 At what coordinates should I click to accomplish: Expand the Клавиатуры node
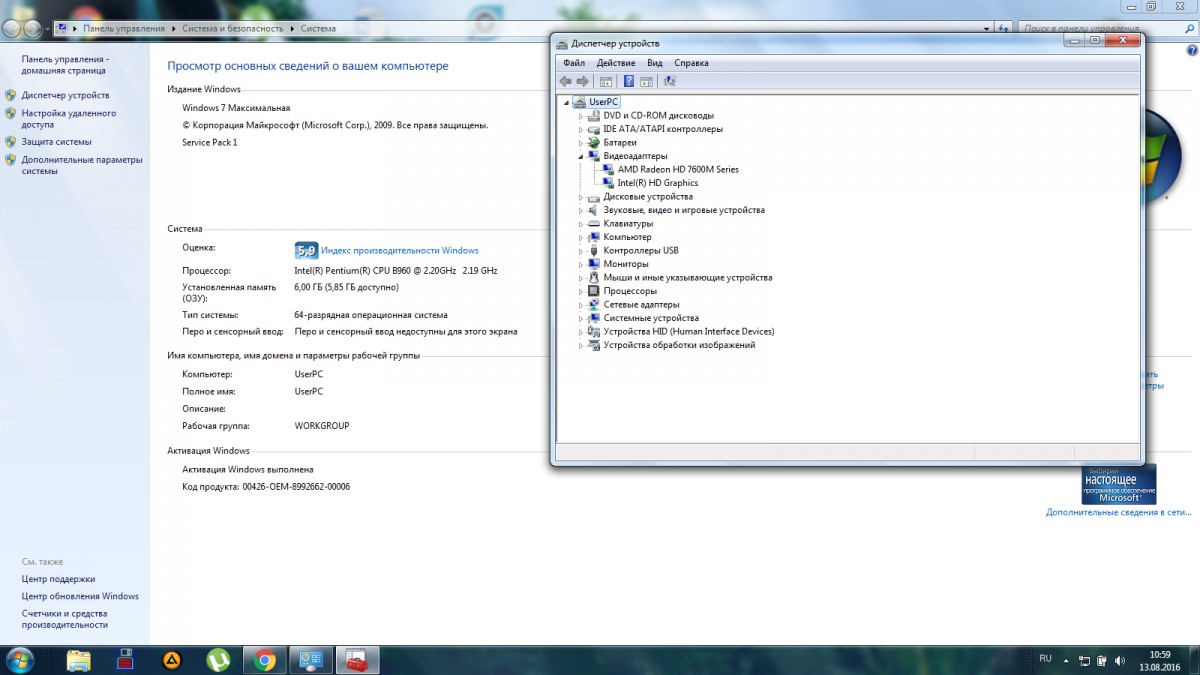coord(580,224)
